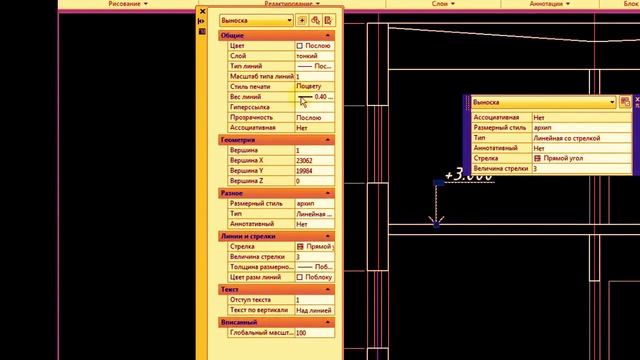Edit the Глобальный масшт... value 100
Screen dimensions: 640x360
tap(314, 333)
